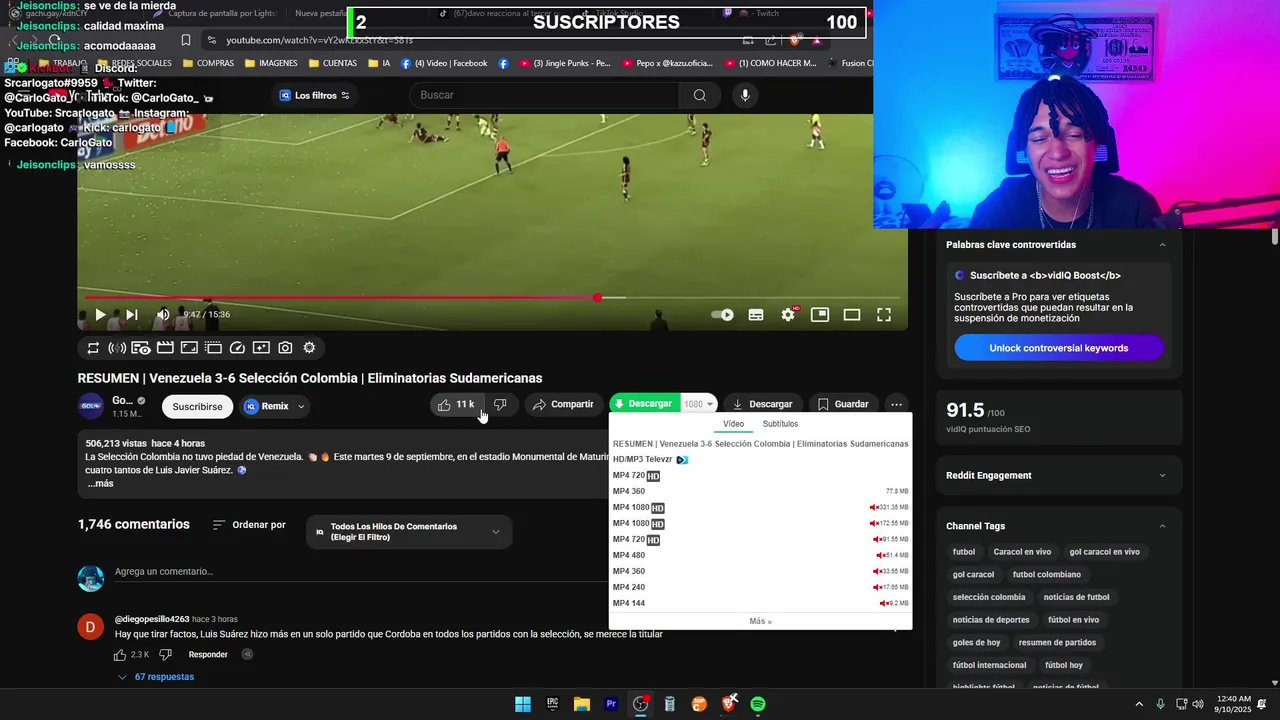Open the COMPRAS bookmarks folder
The image size is (1280, 720).
click(207, 63)
